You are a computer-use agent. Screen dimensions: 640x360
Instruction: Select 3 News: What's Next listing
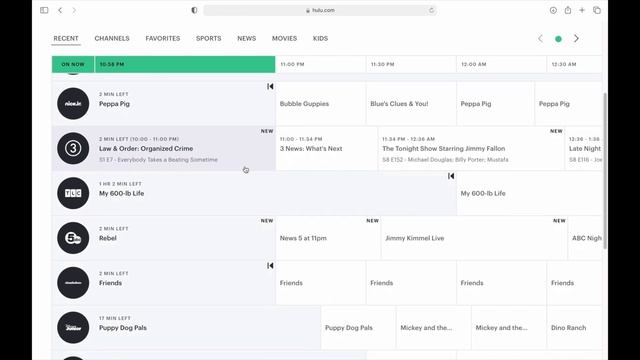click(327, 149)
